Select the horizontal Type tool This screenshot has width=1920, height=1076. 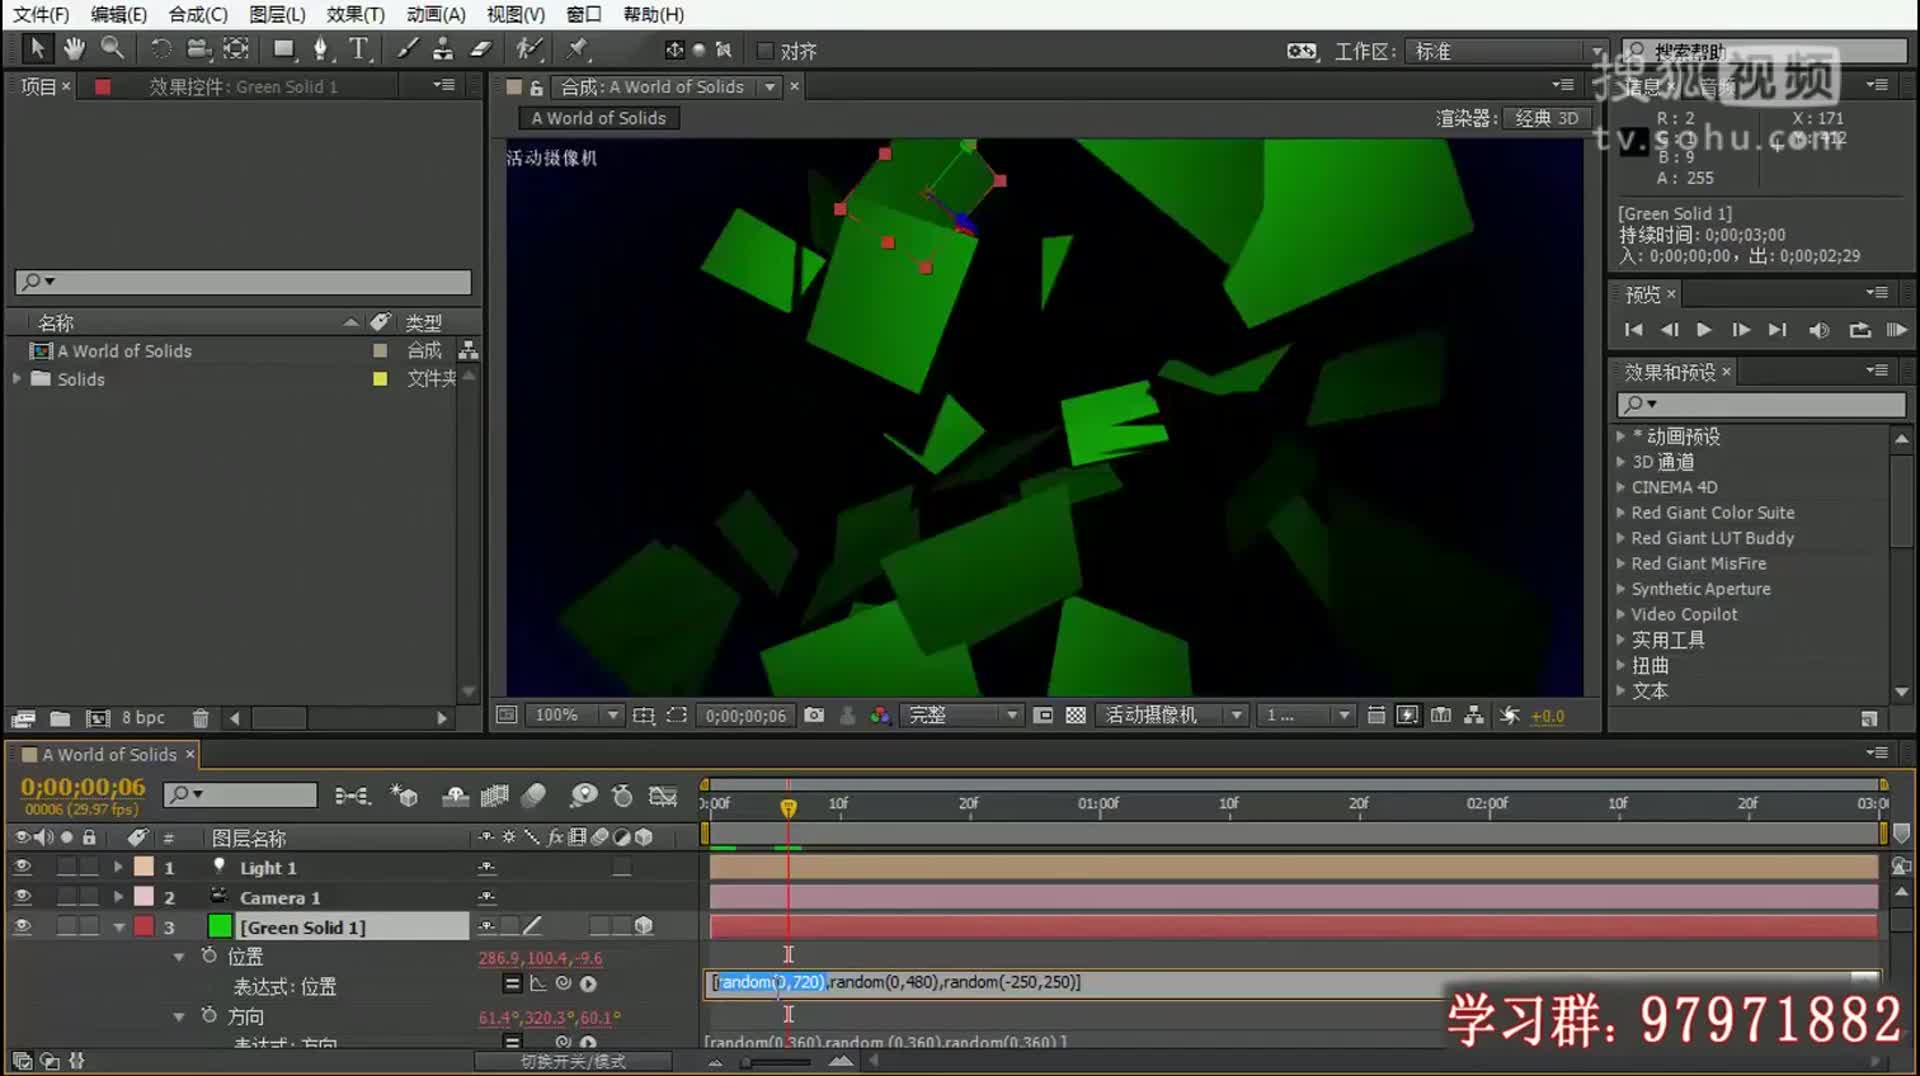click(358, 48)
